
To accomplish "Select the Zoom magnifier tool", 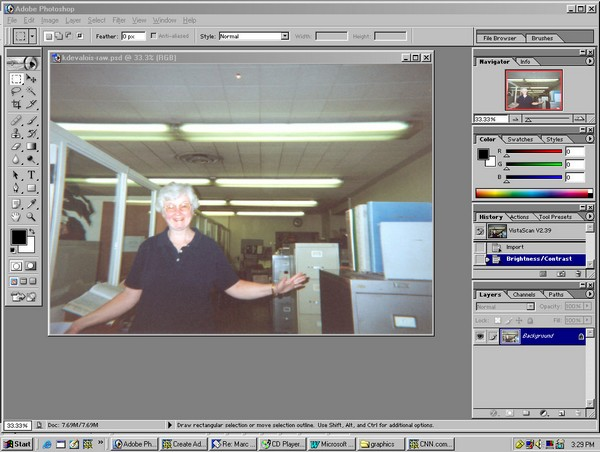I will 31,217.
